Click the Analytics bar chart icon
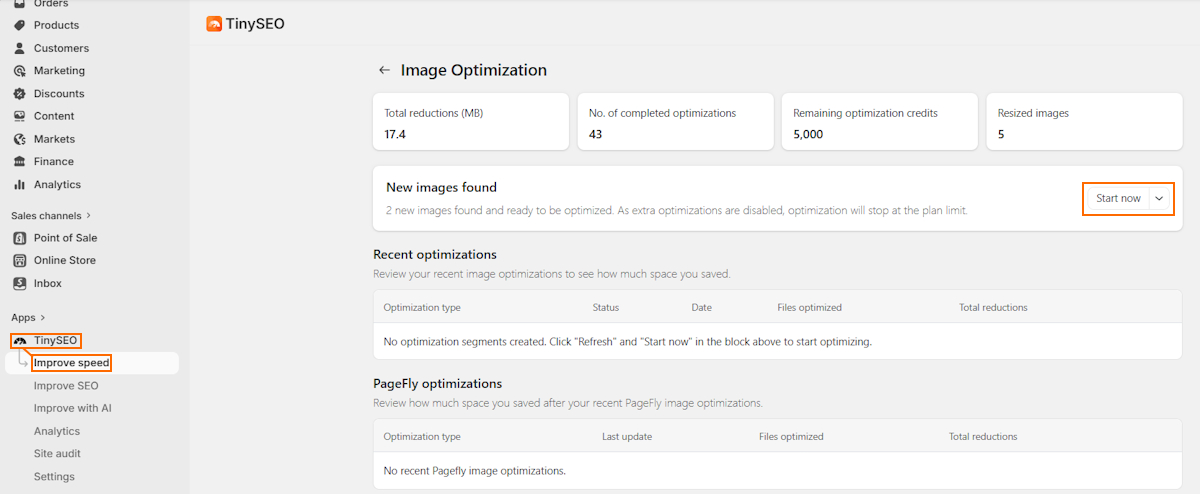 point(20,185)
